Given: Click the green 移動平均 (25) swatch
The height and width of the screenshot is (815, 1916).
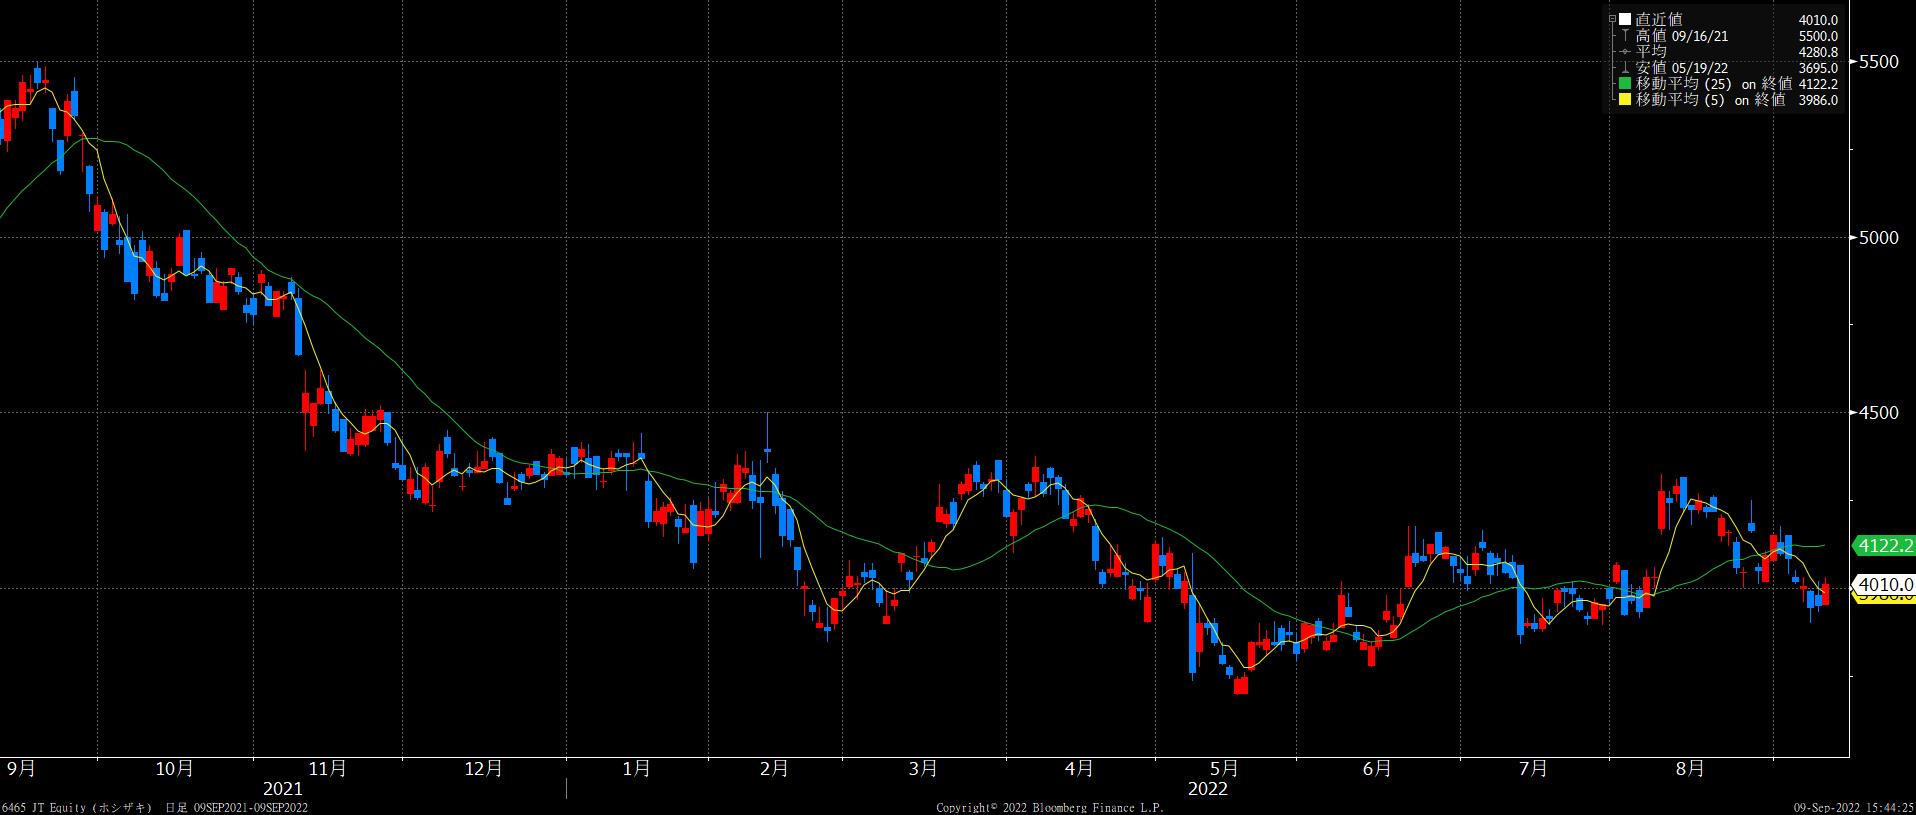Looking at the screenshot, I should tap(1625, 84).
